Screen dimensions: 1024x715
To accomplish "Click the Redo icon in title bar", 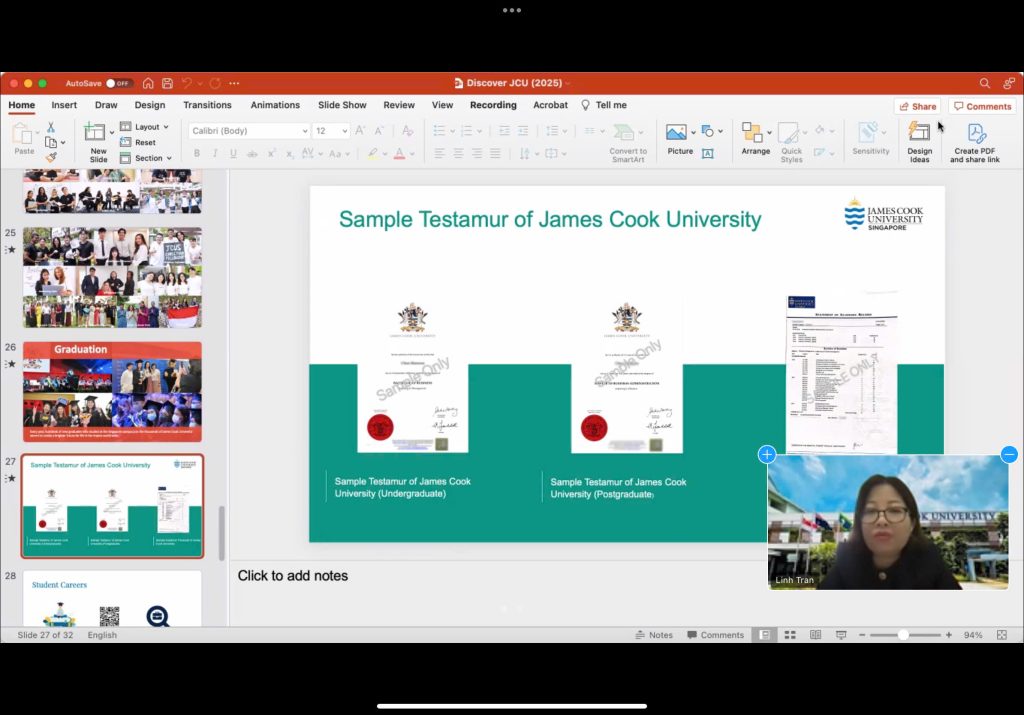I will [x=215, y=83].
